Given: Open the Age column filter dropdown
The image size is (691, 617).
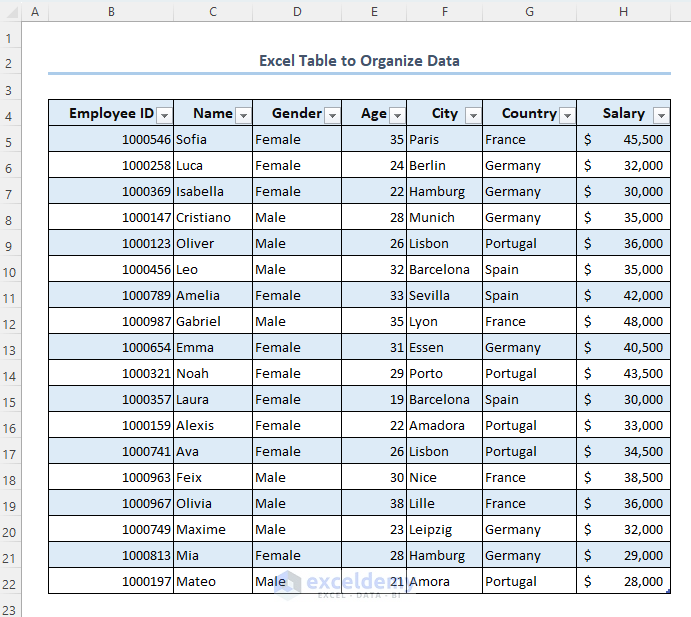Looking at the screenshot, I should pyautogui.click(x=398, y=115).
